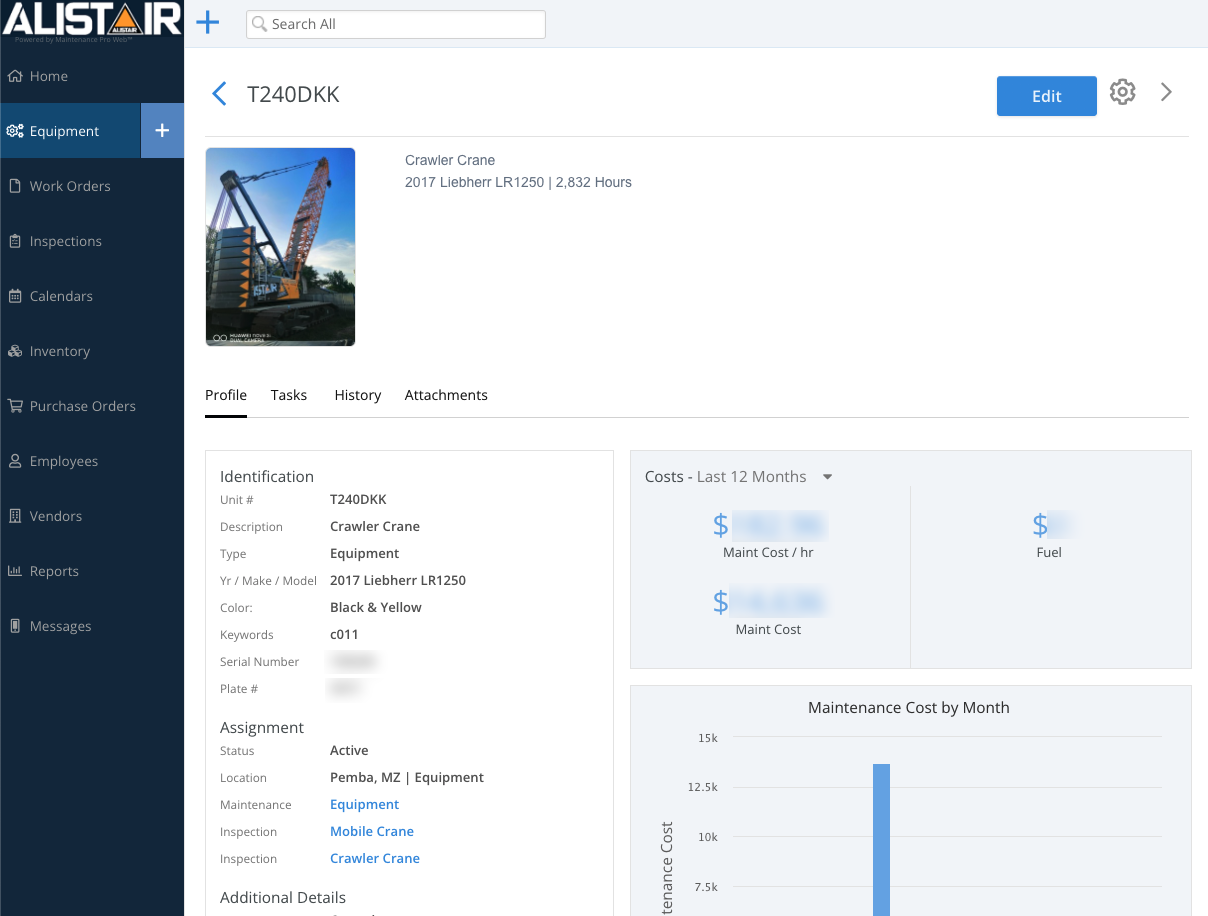Image resolution: width=1208 pixels, height=916 pixels.
Task: Go back using the left chevron arrow
Action: point(220,94)
